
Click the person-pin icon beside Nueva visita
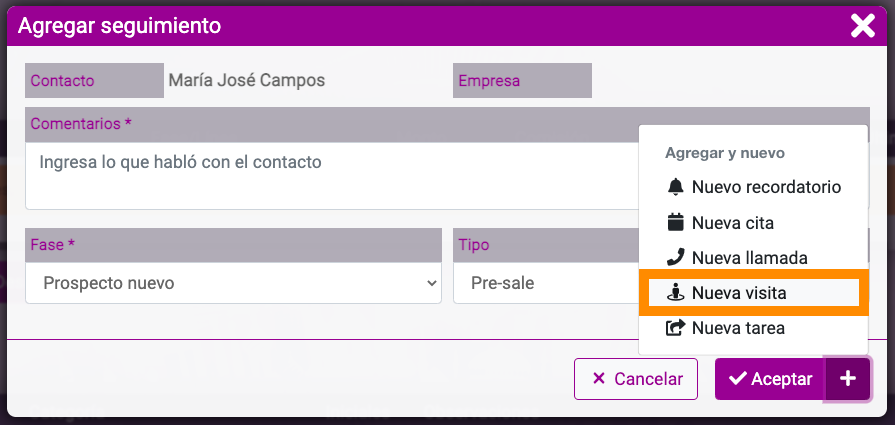(675, 293)
